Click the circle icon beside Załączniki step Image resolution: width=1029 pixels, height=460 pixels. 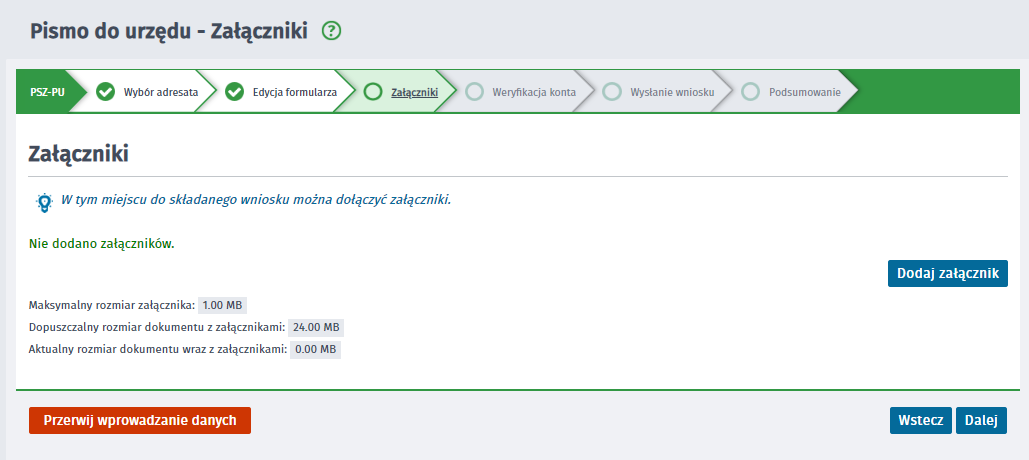tap(373, 92)
